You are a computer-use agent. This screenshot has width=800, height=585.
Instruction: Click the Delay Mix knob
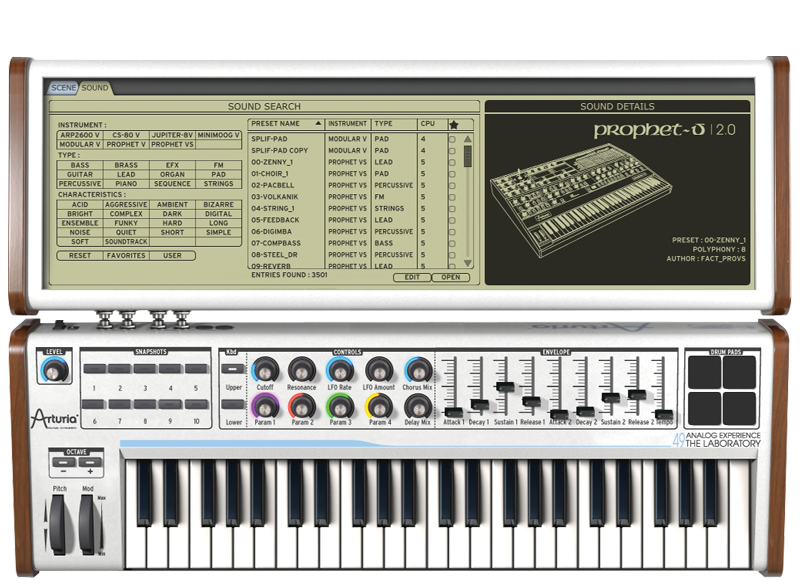417,406
